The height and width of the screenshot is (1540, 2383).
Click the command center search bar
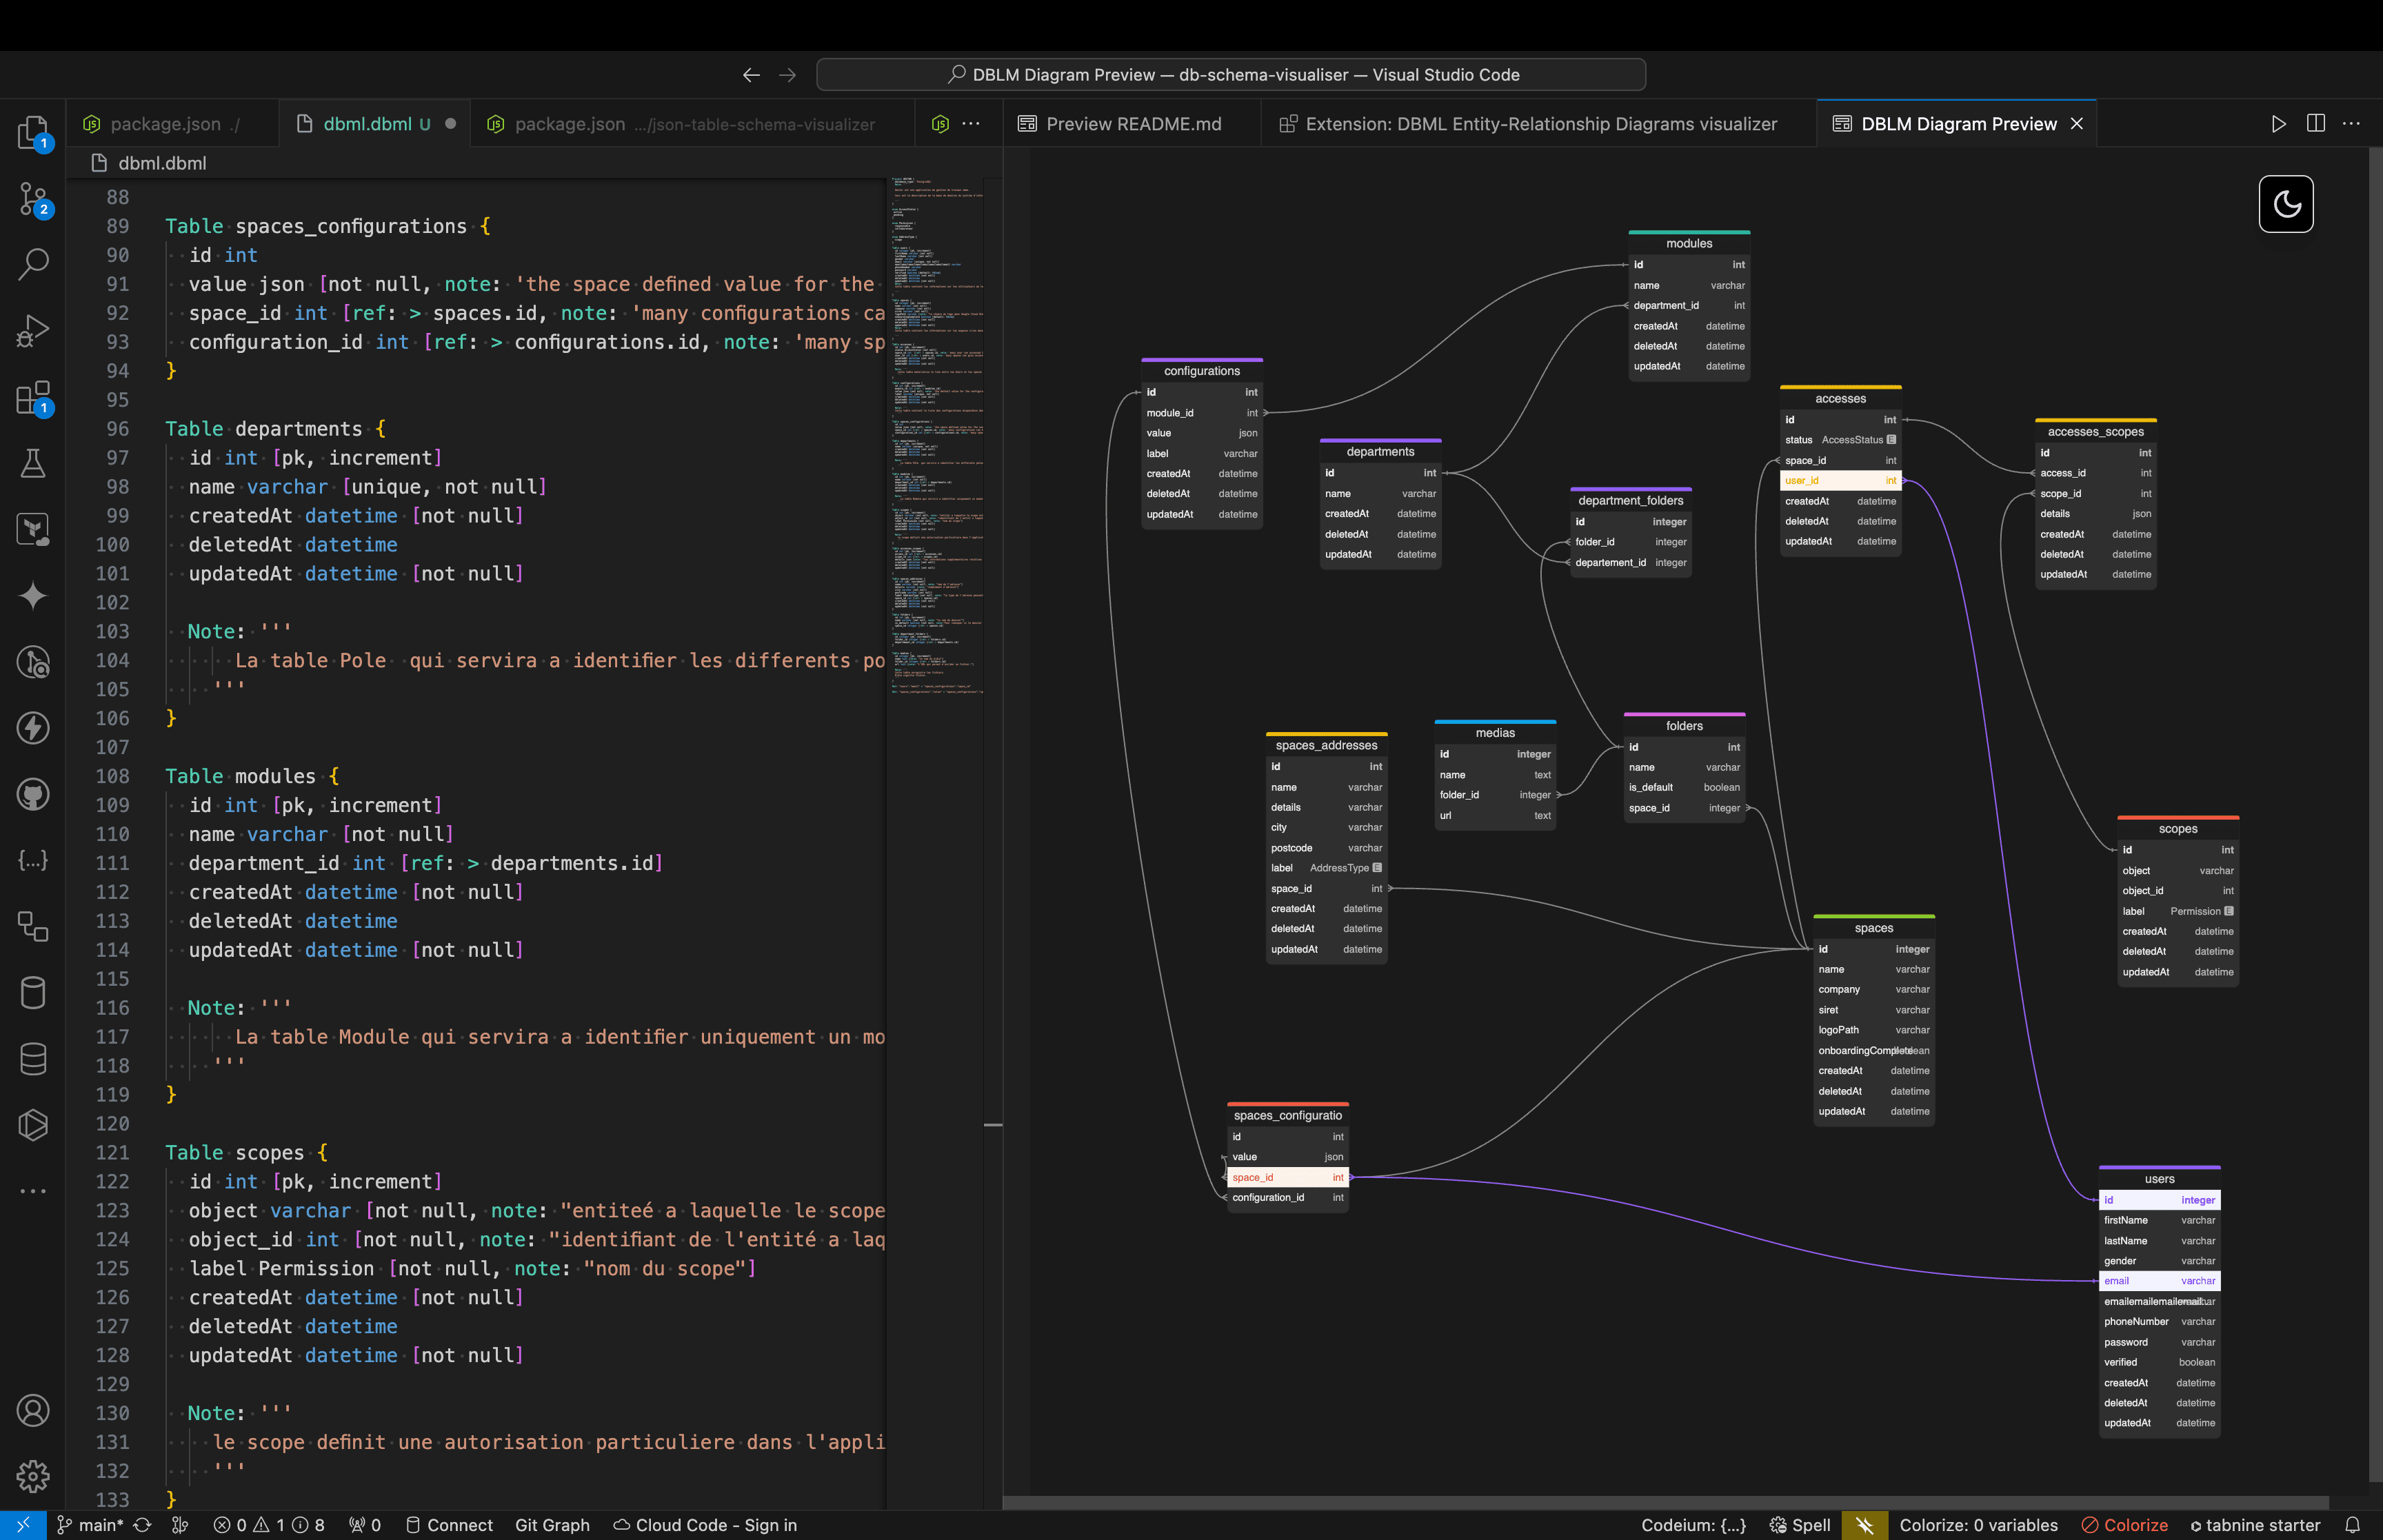click(x=1230, y=74)
